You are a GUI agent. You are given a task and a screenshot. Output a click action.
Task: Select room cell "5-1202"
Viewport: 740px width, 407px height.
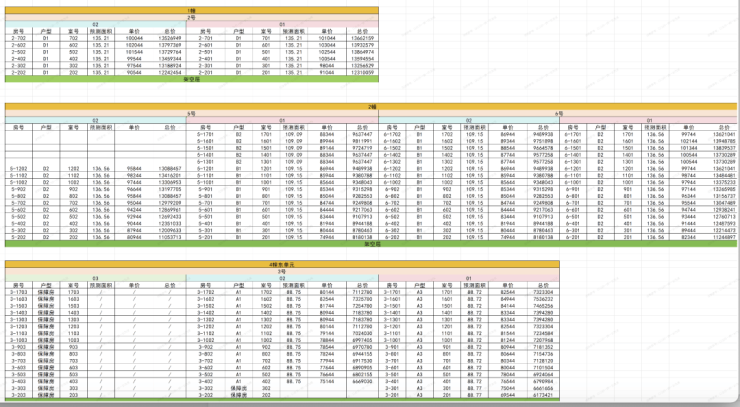(19, 169)
